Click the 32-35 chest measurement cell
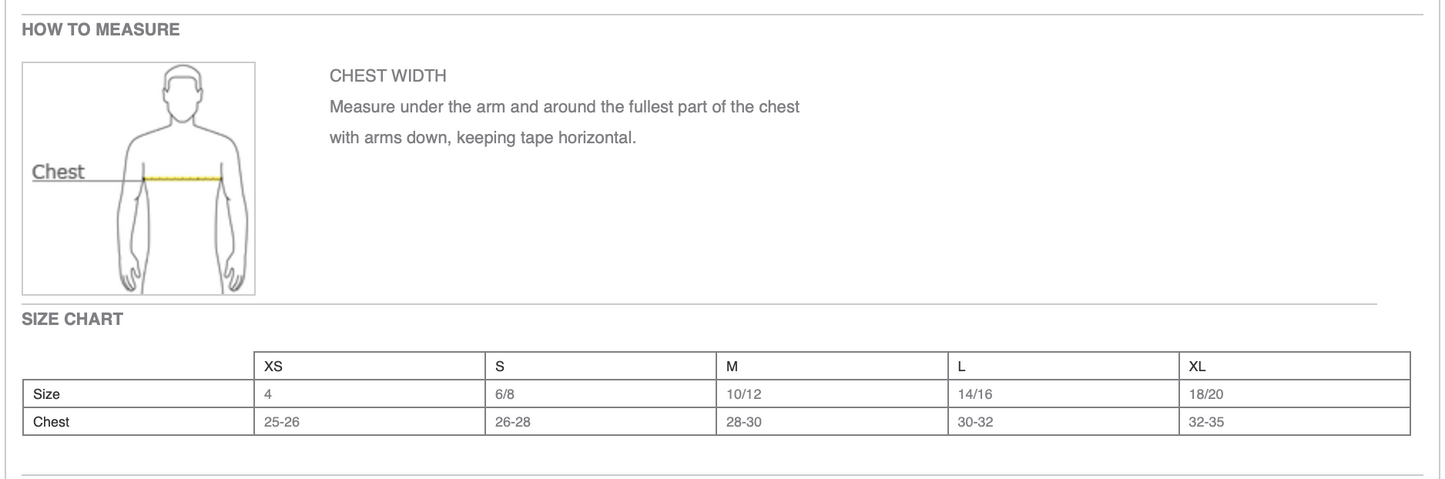The image size is (1445, 479). [1206, 422]
